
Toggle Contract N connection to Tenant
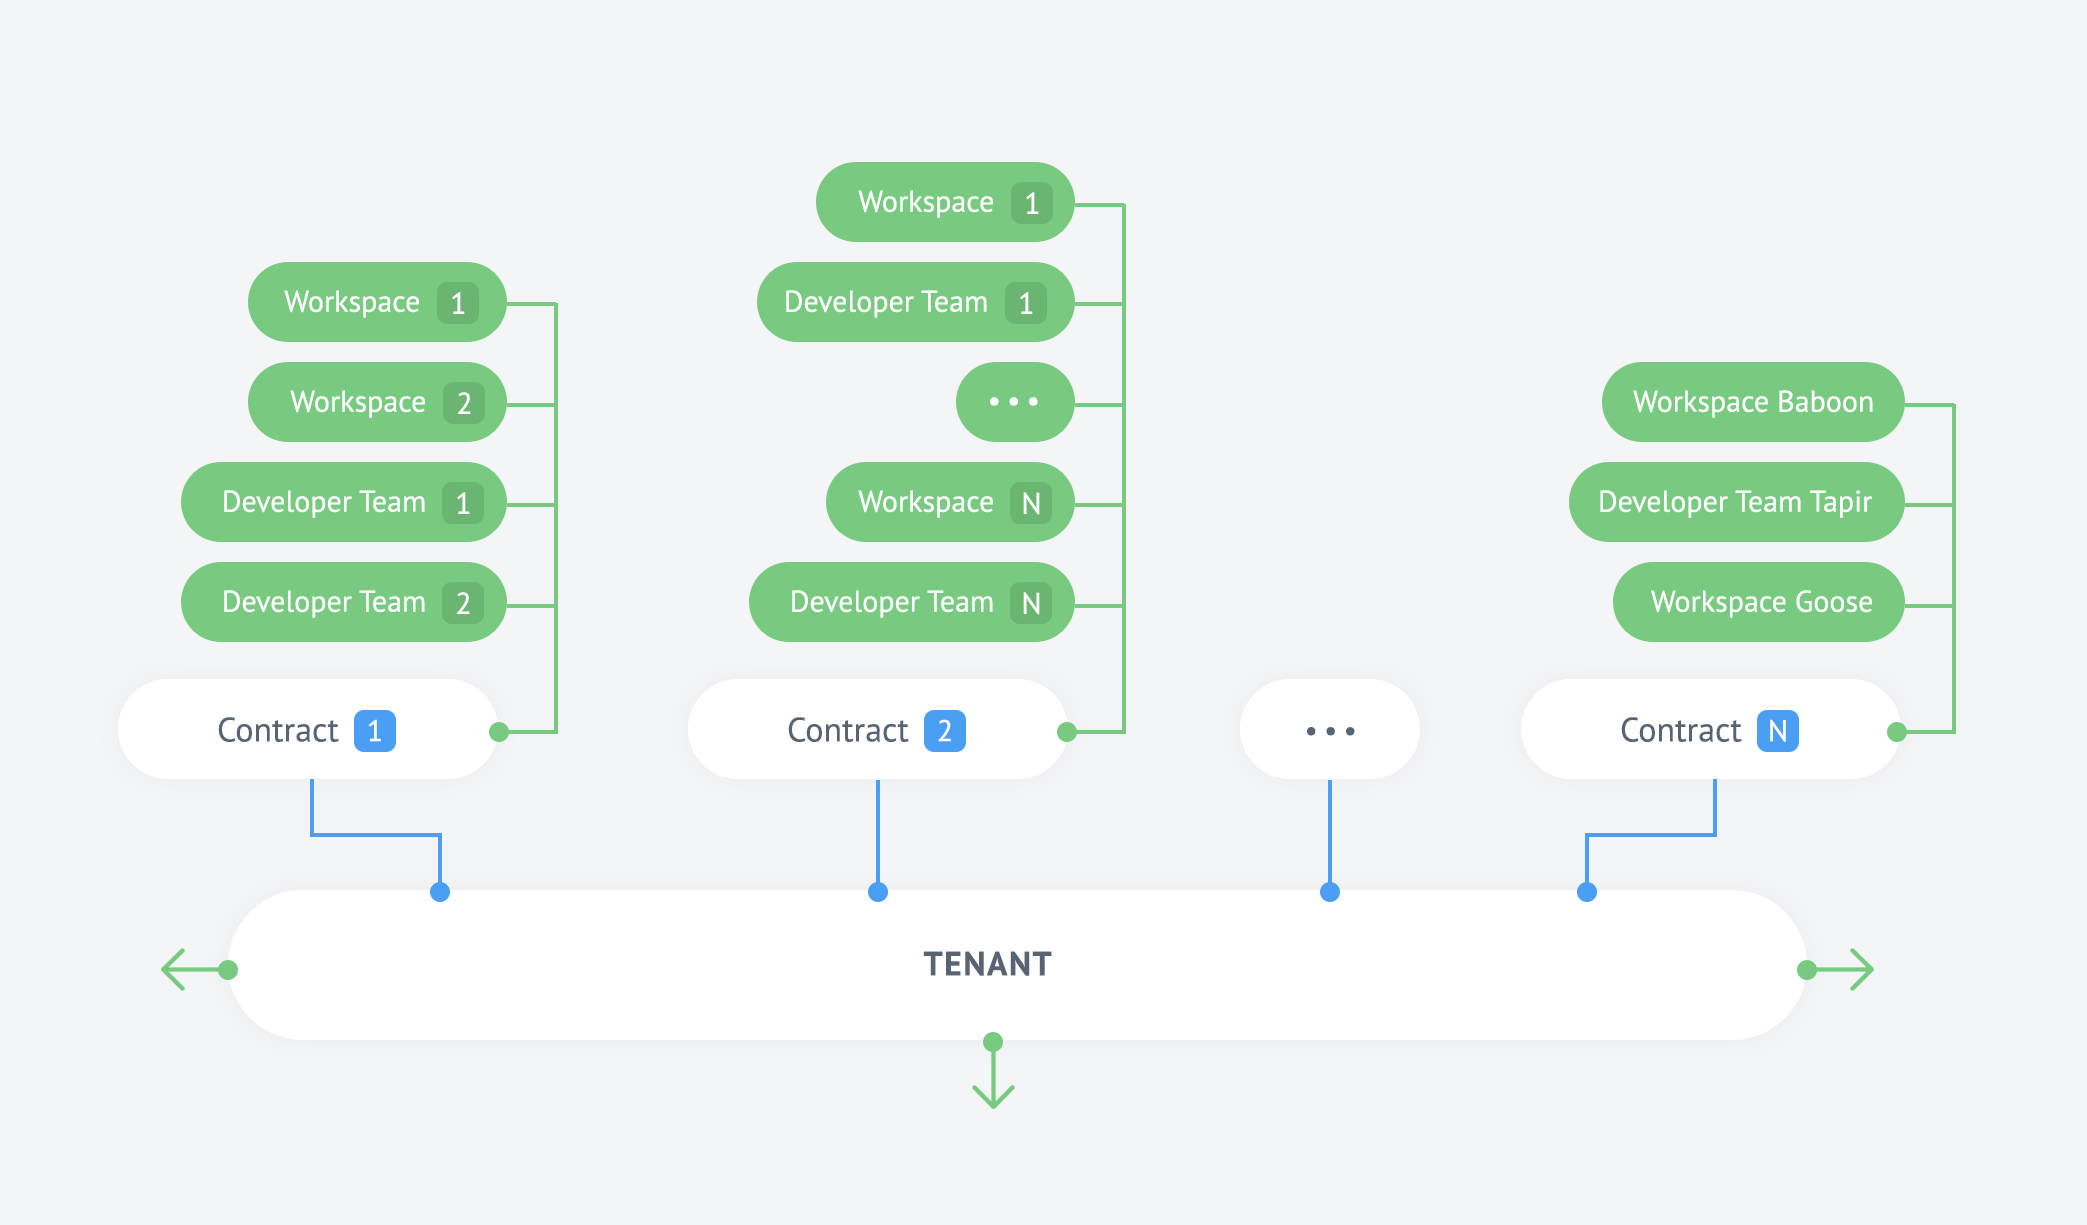pyautogui.click(x=1587, y=891)
